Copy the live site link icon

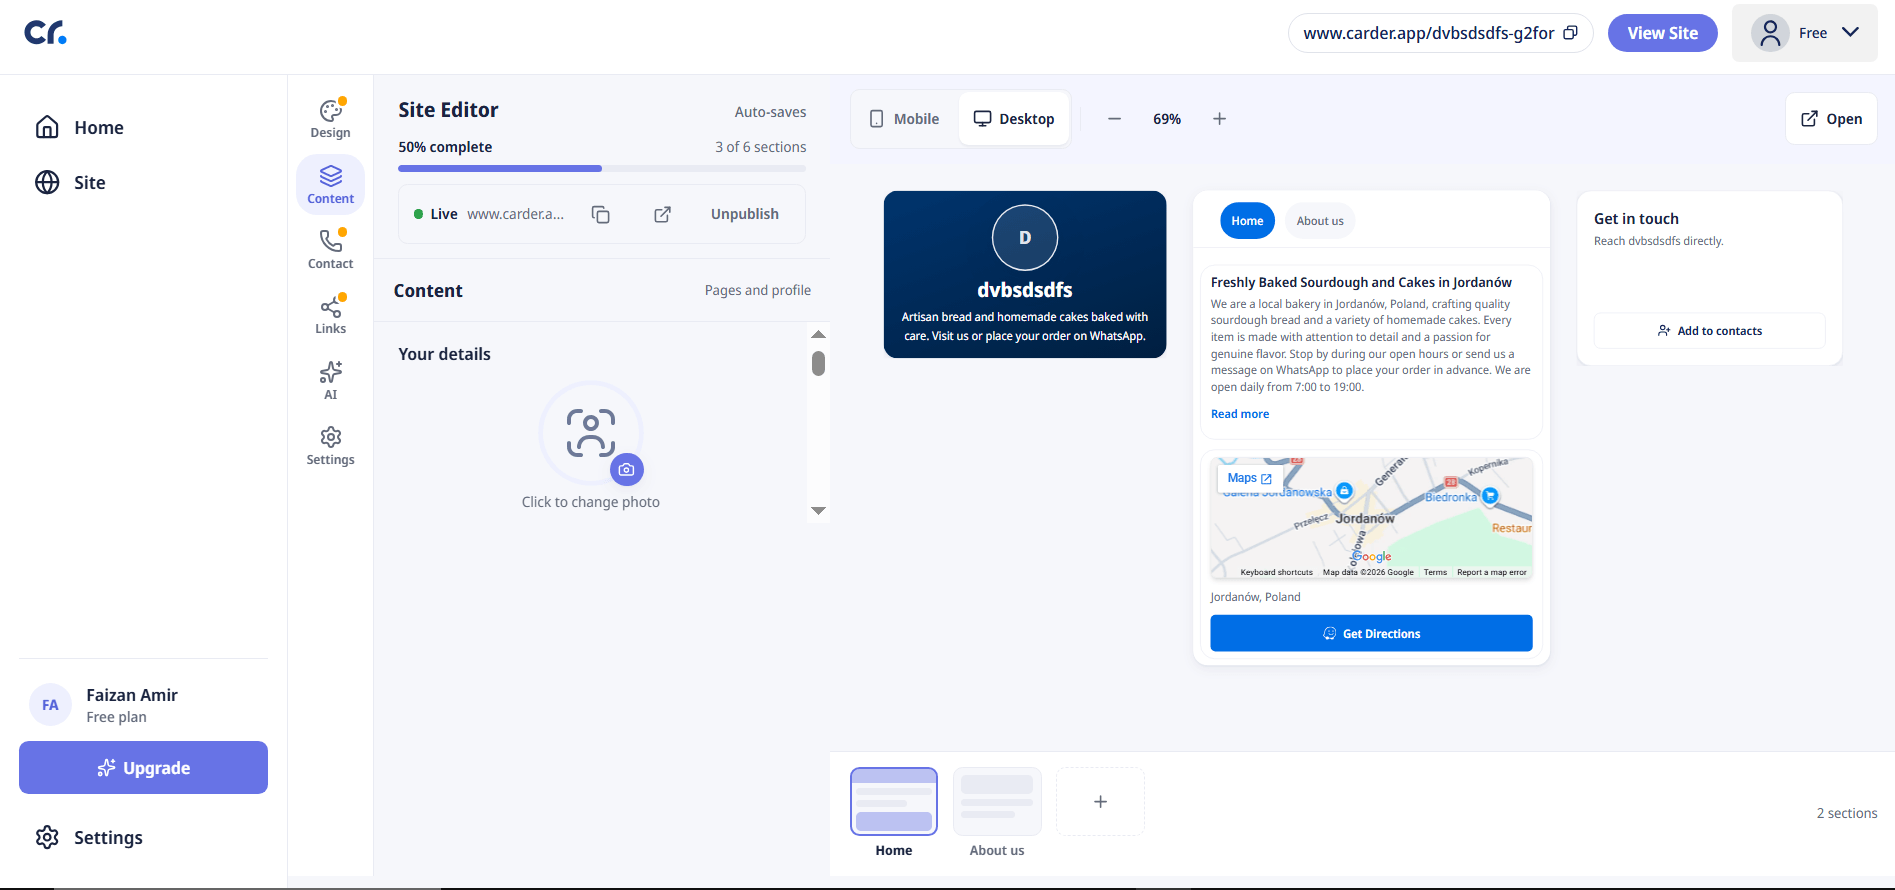(601, 214)
